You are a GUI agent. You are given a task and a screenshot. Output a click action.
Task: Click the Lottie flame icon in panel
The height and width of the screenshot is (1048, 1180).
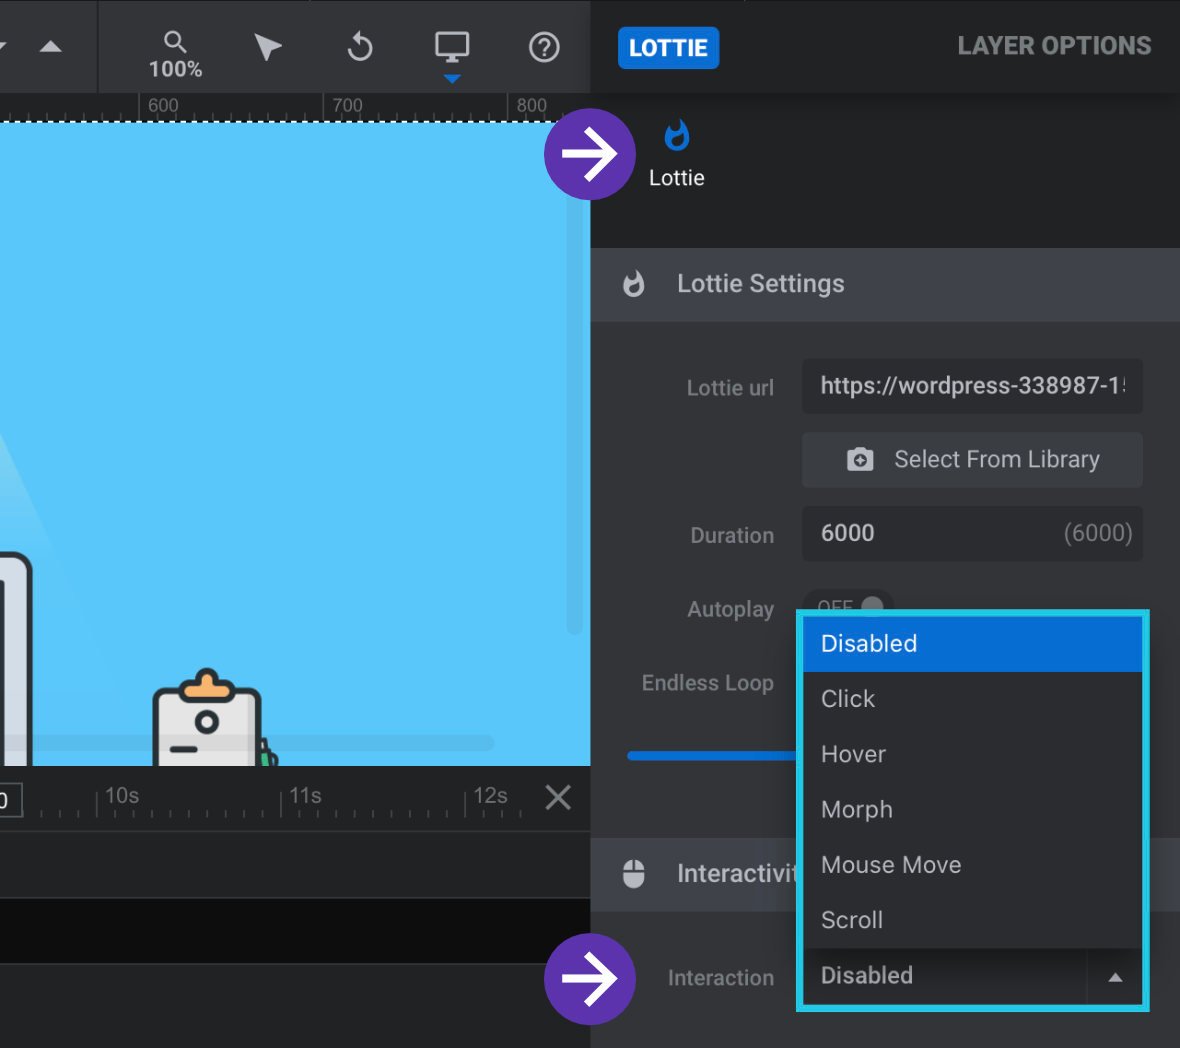pos(677,136)
